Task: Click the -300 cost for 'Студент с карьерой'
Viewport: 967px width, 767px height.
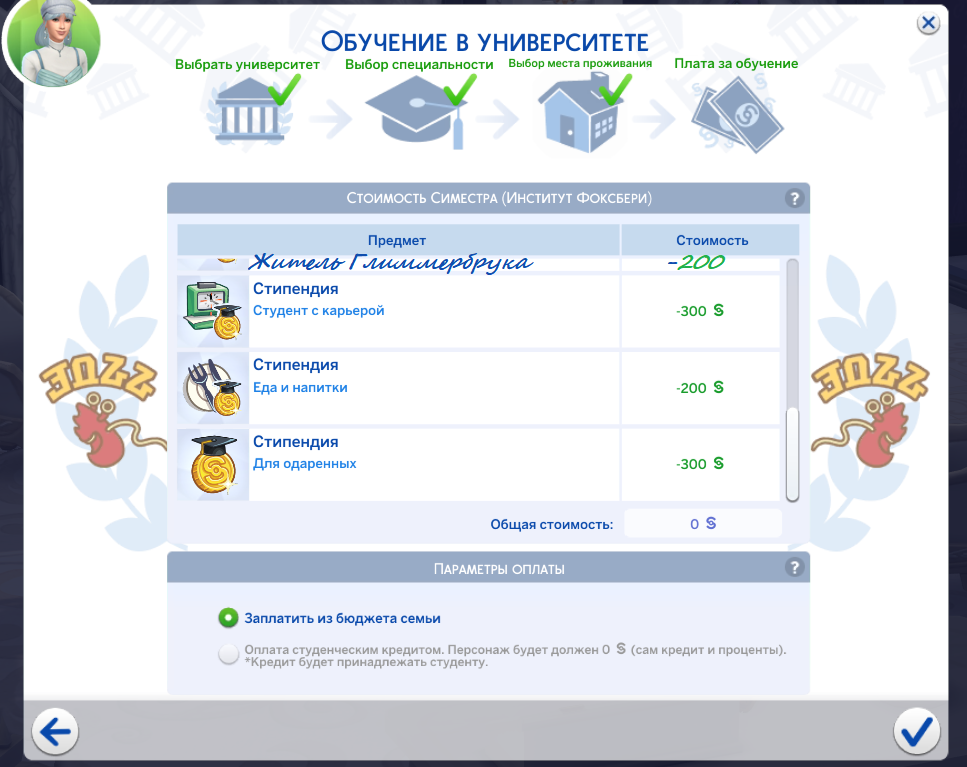Action: tap(699, 311)
